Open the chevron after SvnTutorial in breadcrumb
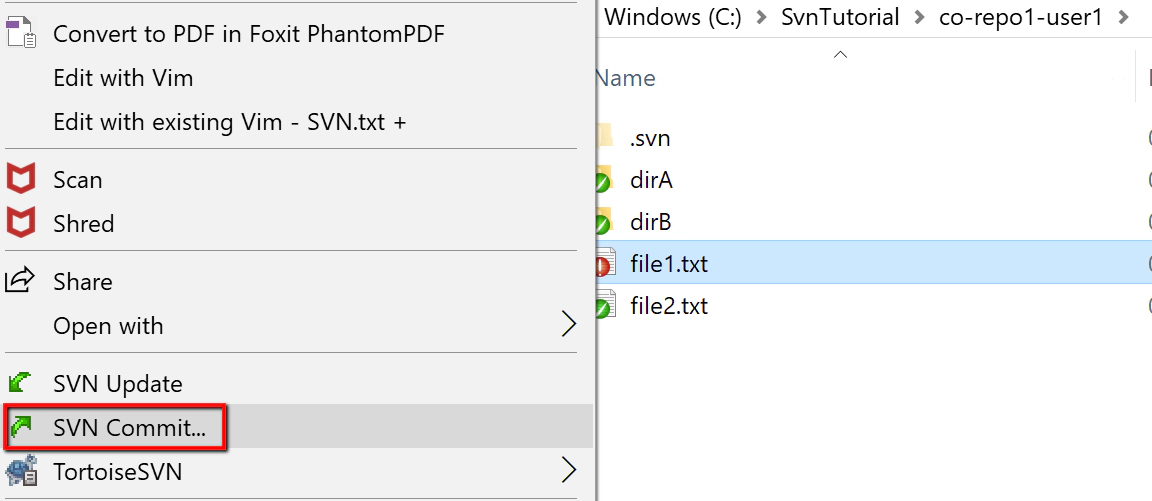Image resolution: width=1152 pixels, height=501 pixels. 921,16
